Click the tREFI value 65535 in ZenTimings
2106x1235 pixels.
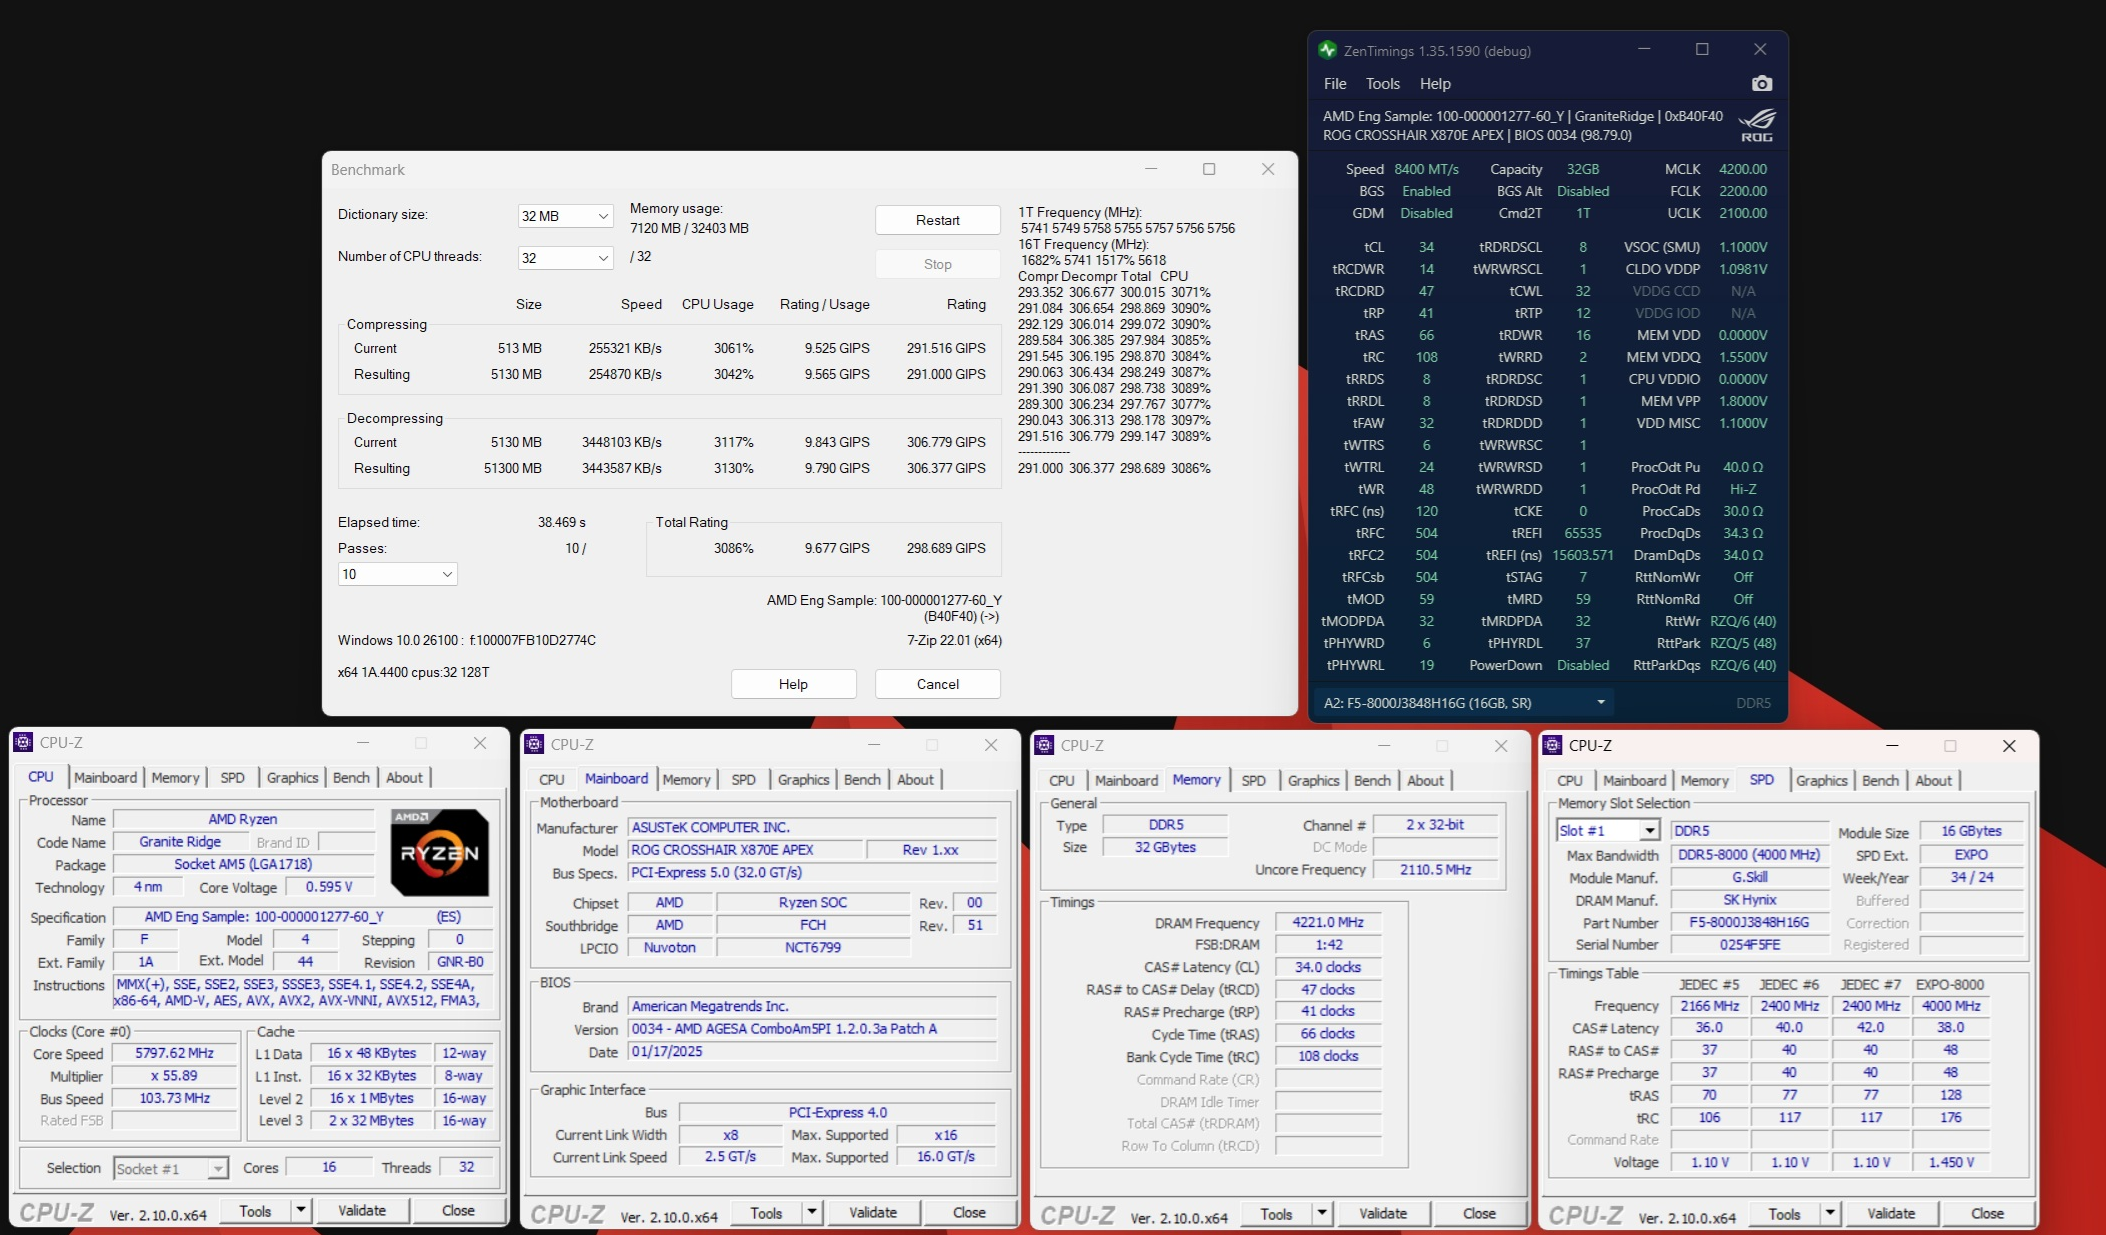tap(1583, 533)
